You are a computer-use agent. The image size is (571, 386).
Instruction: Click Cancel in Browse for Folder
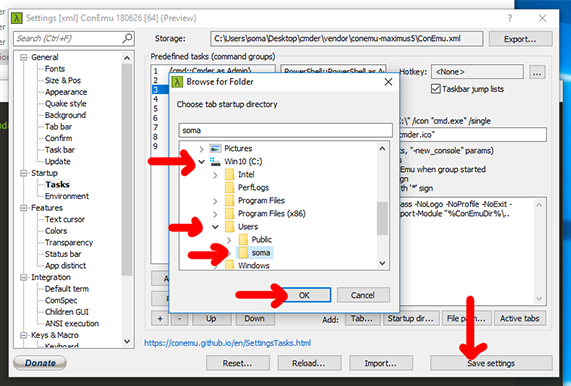click(363, 295)
